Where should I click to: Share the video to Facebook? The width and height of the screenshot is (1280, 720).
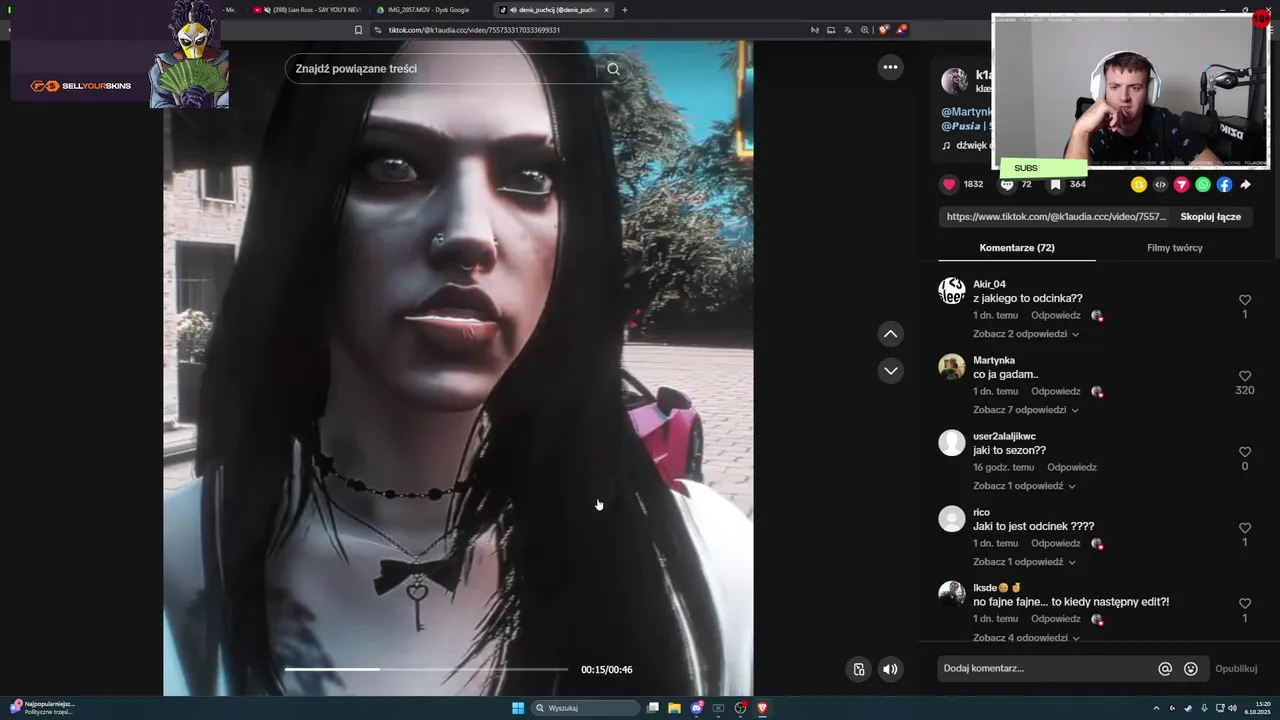pyautogui.click(x=1224, y=184)
